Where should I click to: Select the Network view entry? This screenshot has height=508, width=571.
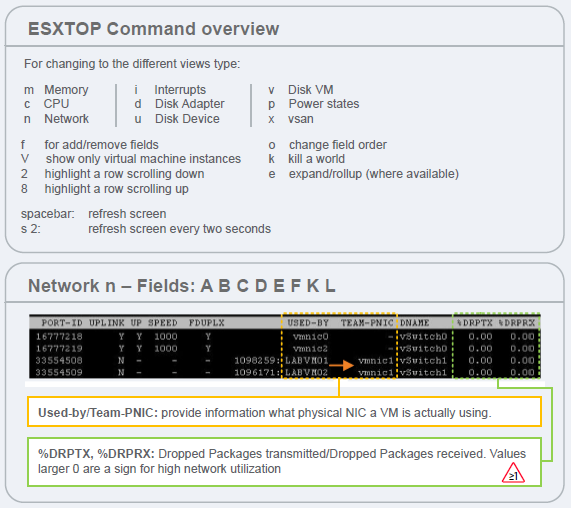point(56,119)
